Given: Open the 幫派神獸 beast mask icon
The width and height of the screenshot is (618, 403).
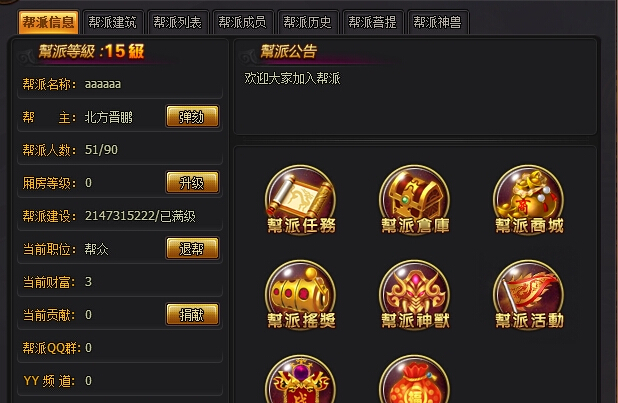Looking at the screenshot, I should tap(415, 295).
